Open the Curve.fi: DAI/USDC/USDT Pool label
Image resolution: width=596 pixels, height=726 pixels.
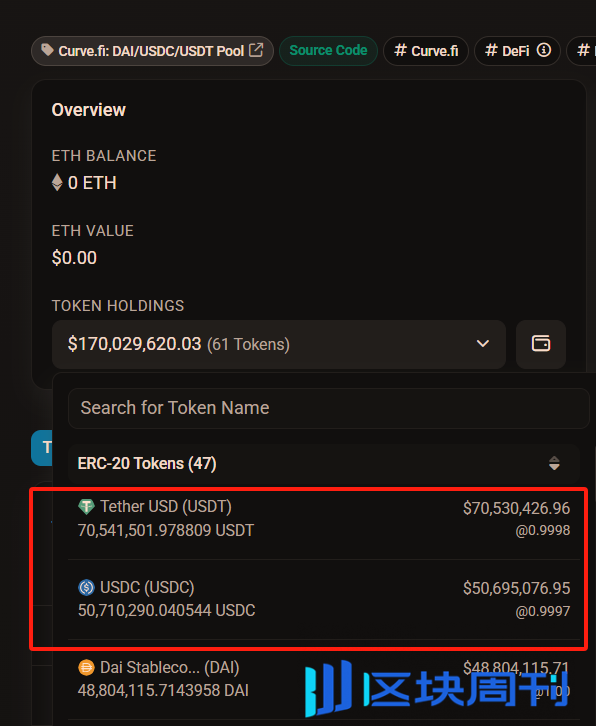tap(152, 50)
